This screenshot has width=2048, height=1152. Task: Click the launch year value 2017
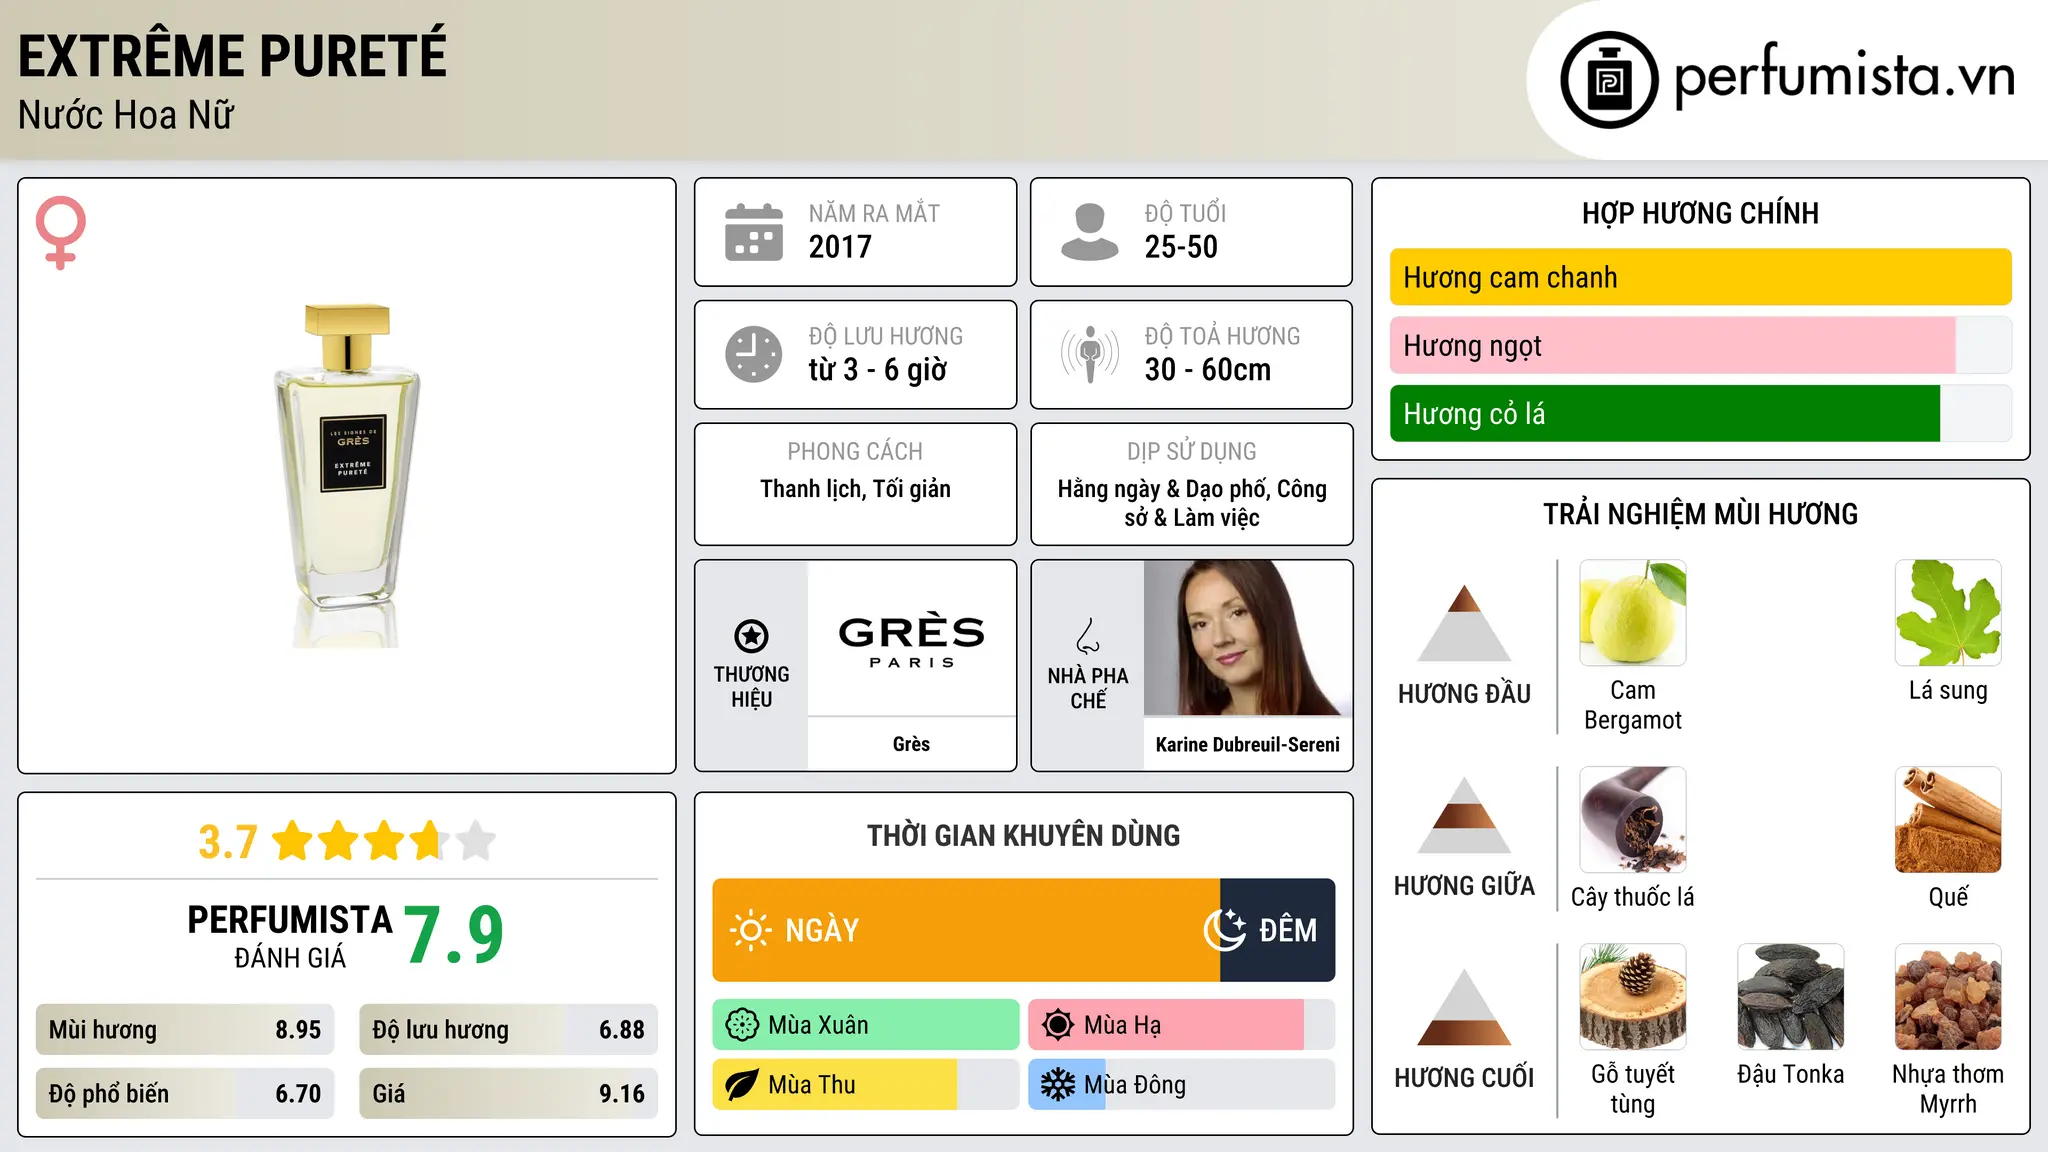click(x=840, y=247)
